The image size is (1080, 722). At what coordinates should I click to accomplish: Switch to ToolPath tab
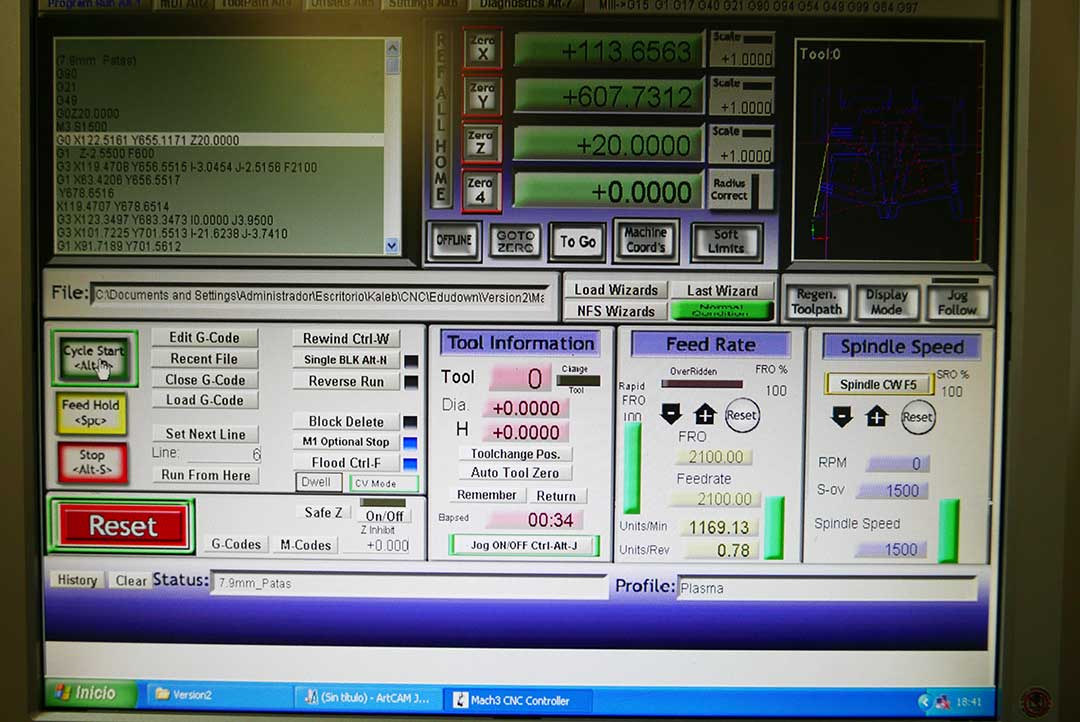click(x=259, y=3)
